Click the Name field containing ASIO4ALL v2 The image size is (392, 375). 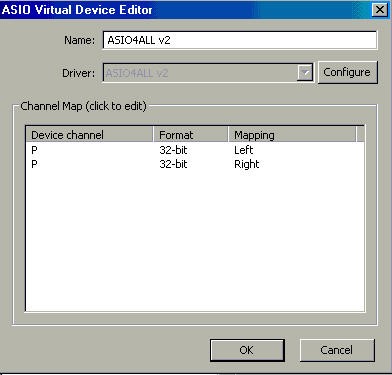[x=240, y=40]
